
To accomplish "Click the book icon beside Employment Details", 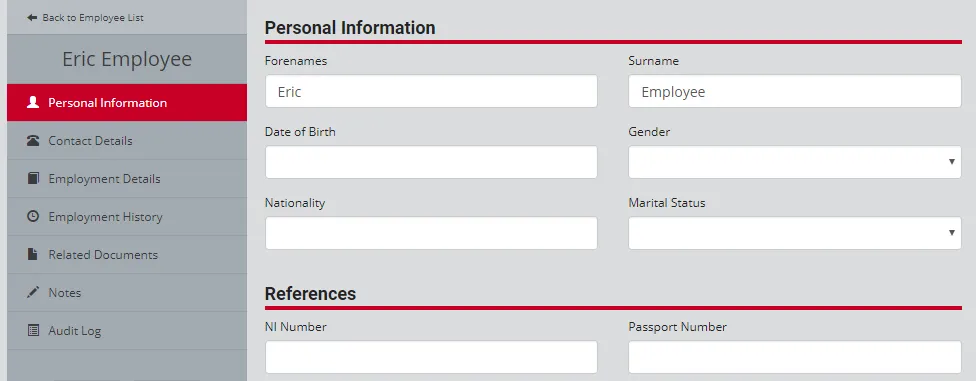I will (x=33, y=179).
